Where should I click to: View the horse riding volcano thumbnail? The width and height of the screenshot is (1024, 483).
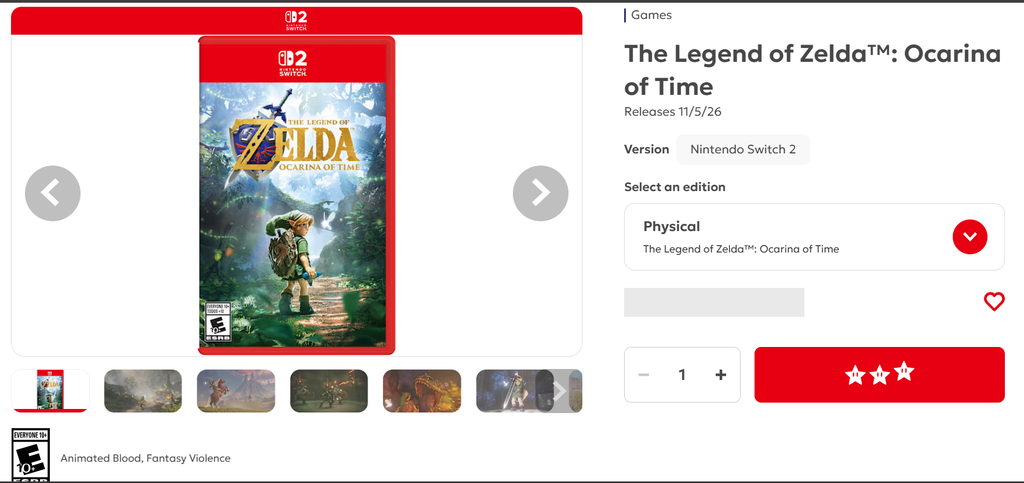tap(236, 391)
